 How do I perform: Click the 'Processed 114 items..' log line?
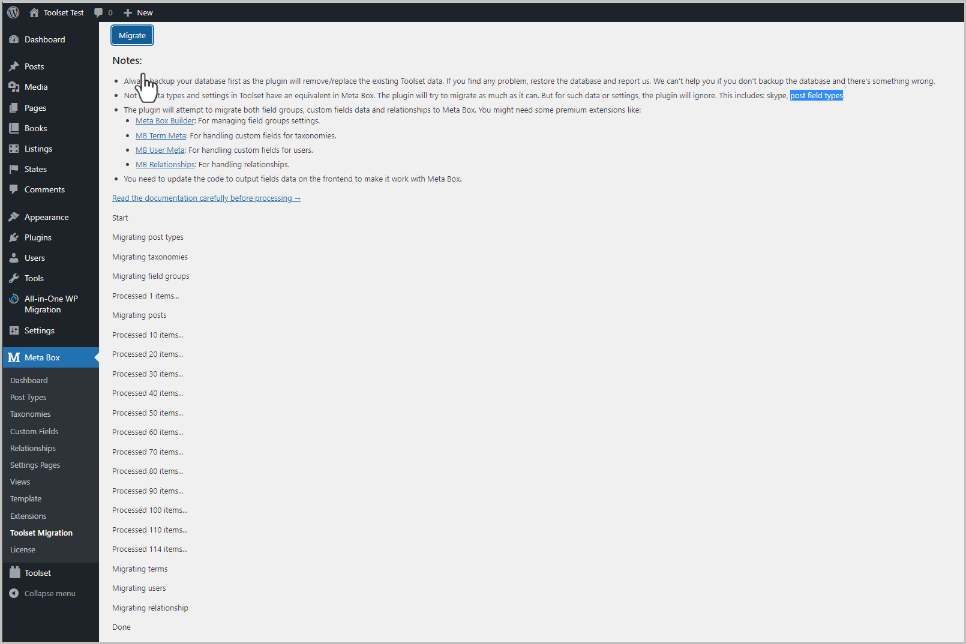coord(150,549)
